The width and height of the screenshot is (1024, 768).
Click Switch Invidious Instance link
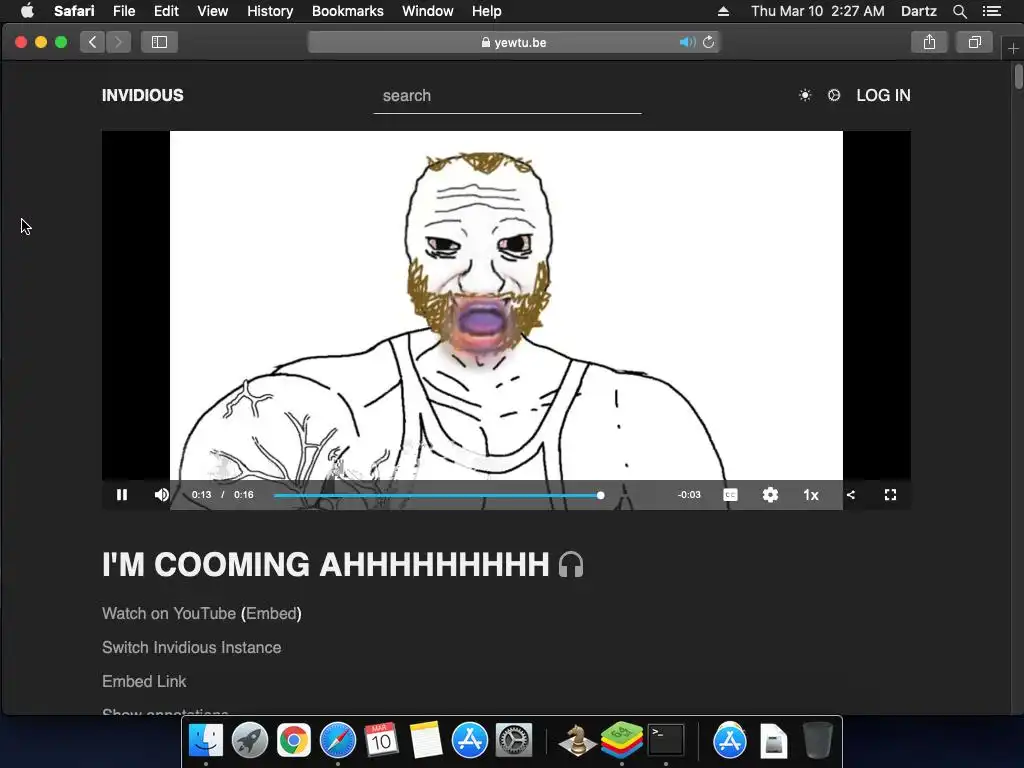pos(191,648)
